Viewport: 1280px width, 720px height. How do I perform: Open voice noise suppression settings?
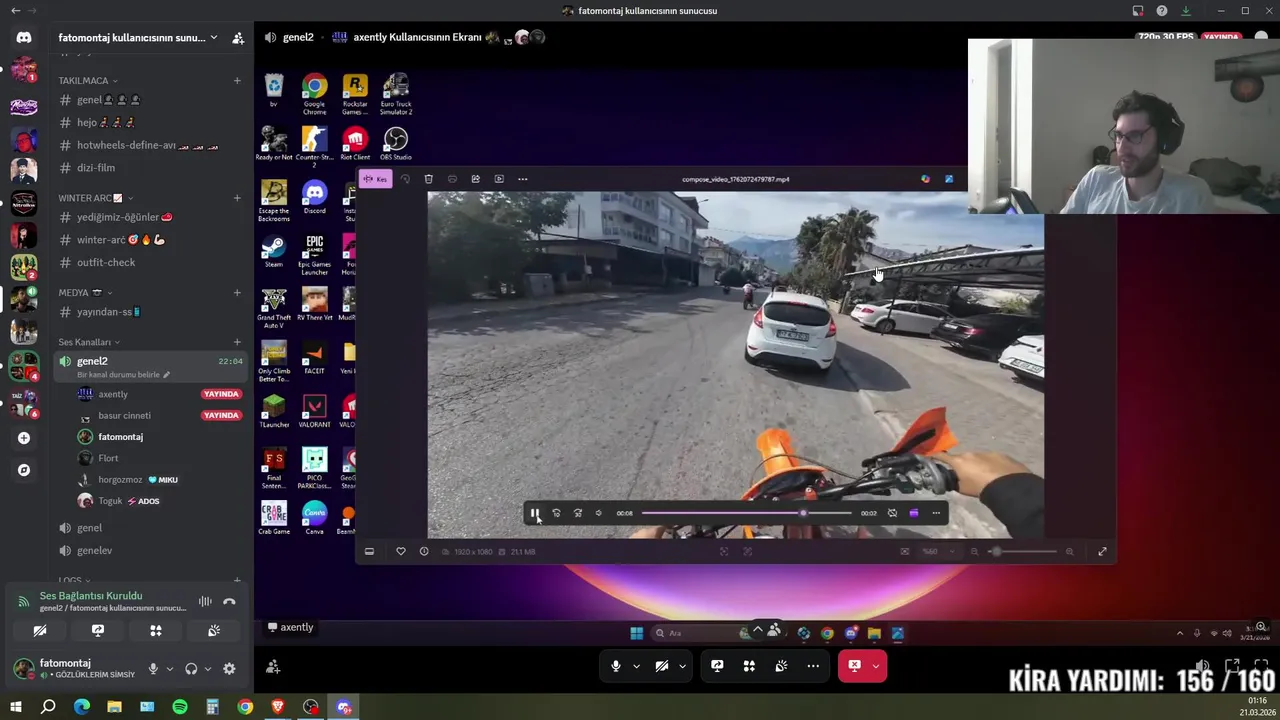point(205,601)
